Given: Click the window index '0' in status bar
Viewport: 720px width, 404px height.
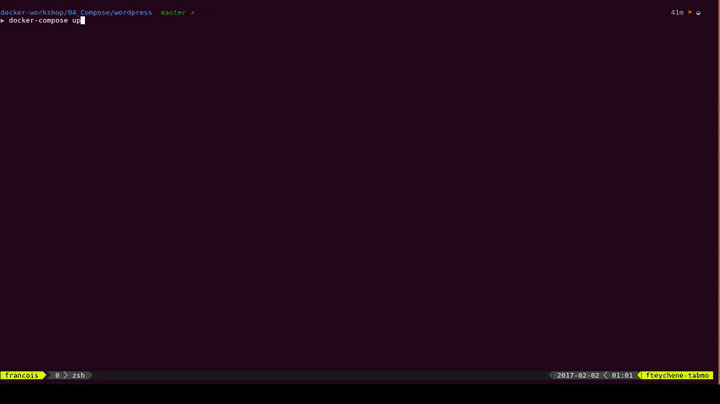Looking at the screenshot, I should pyautogui.click(x=58, y=375).
